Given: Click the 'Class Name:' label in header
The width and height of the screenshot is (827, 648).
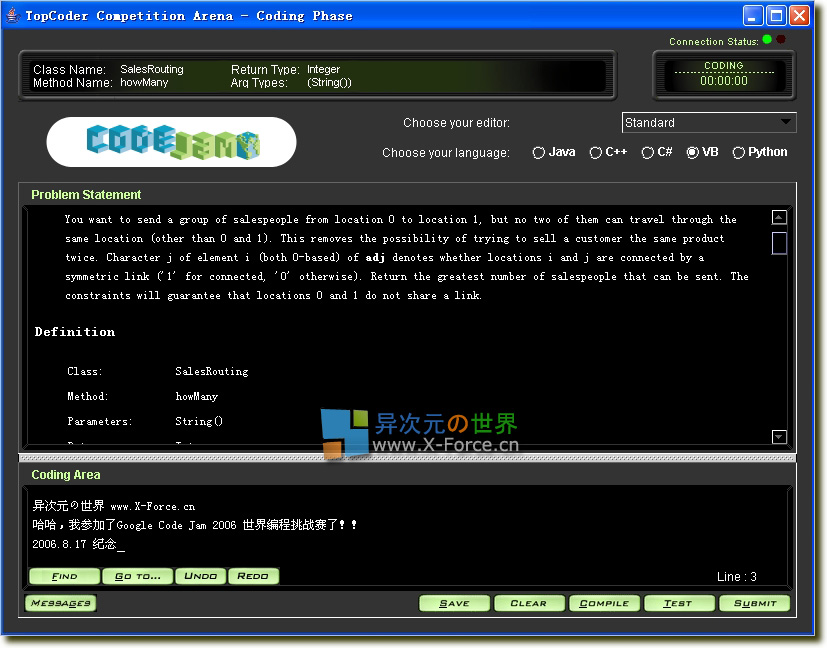Looking at the screenshot, I should click(69, 70).
